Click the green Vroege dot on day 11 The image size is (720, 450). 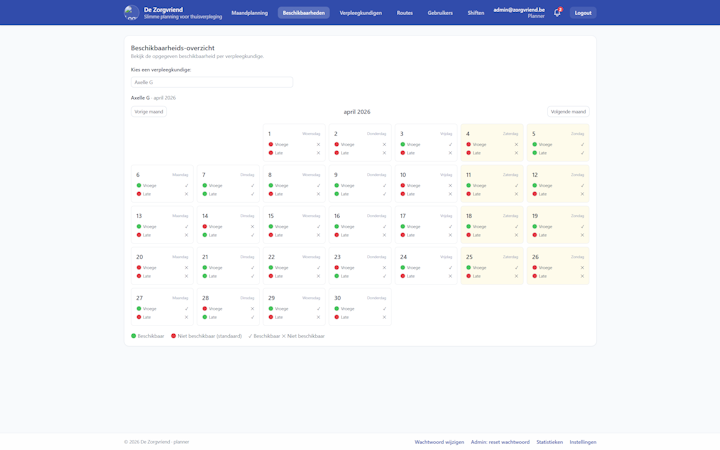pos(468,186)
